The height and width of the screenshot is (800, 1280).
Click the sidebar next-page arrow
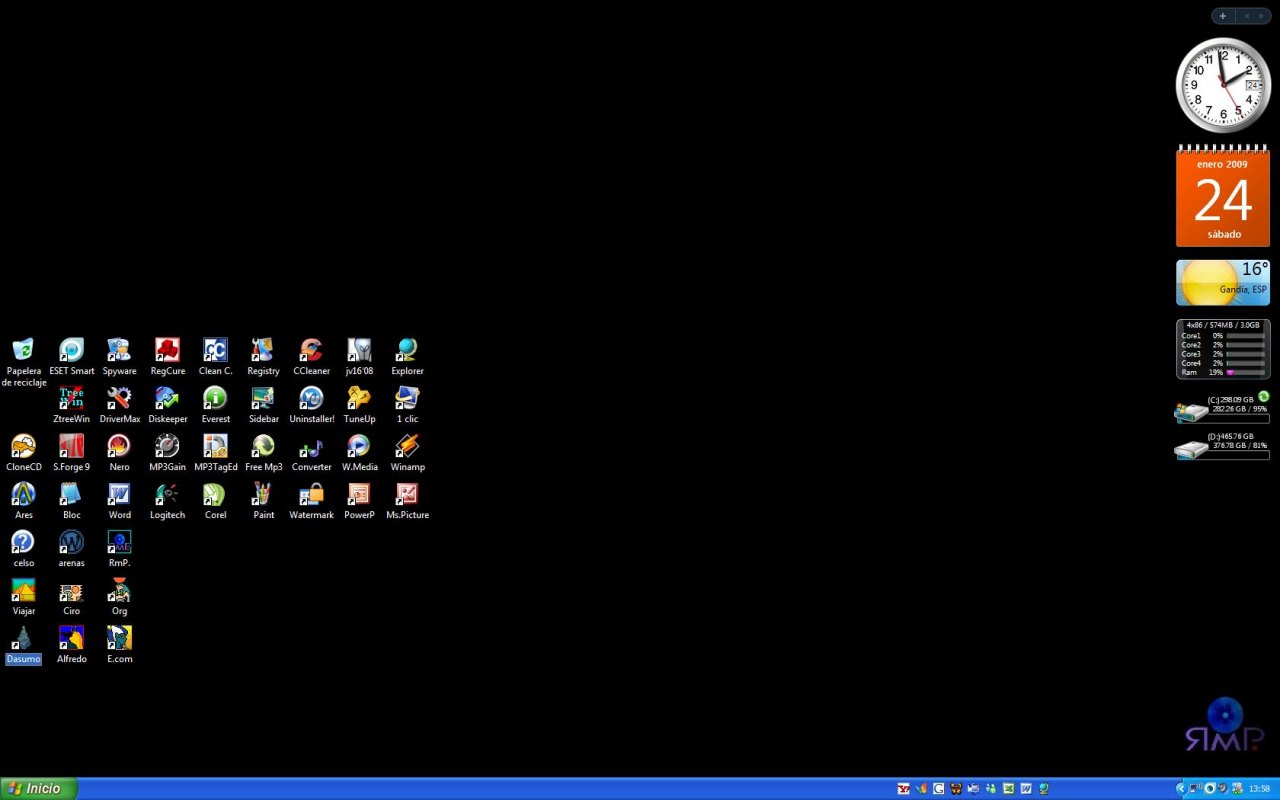1261,16
